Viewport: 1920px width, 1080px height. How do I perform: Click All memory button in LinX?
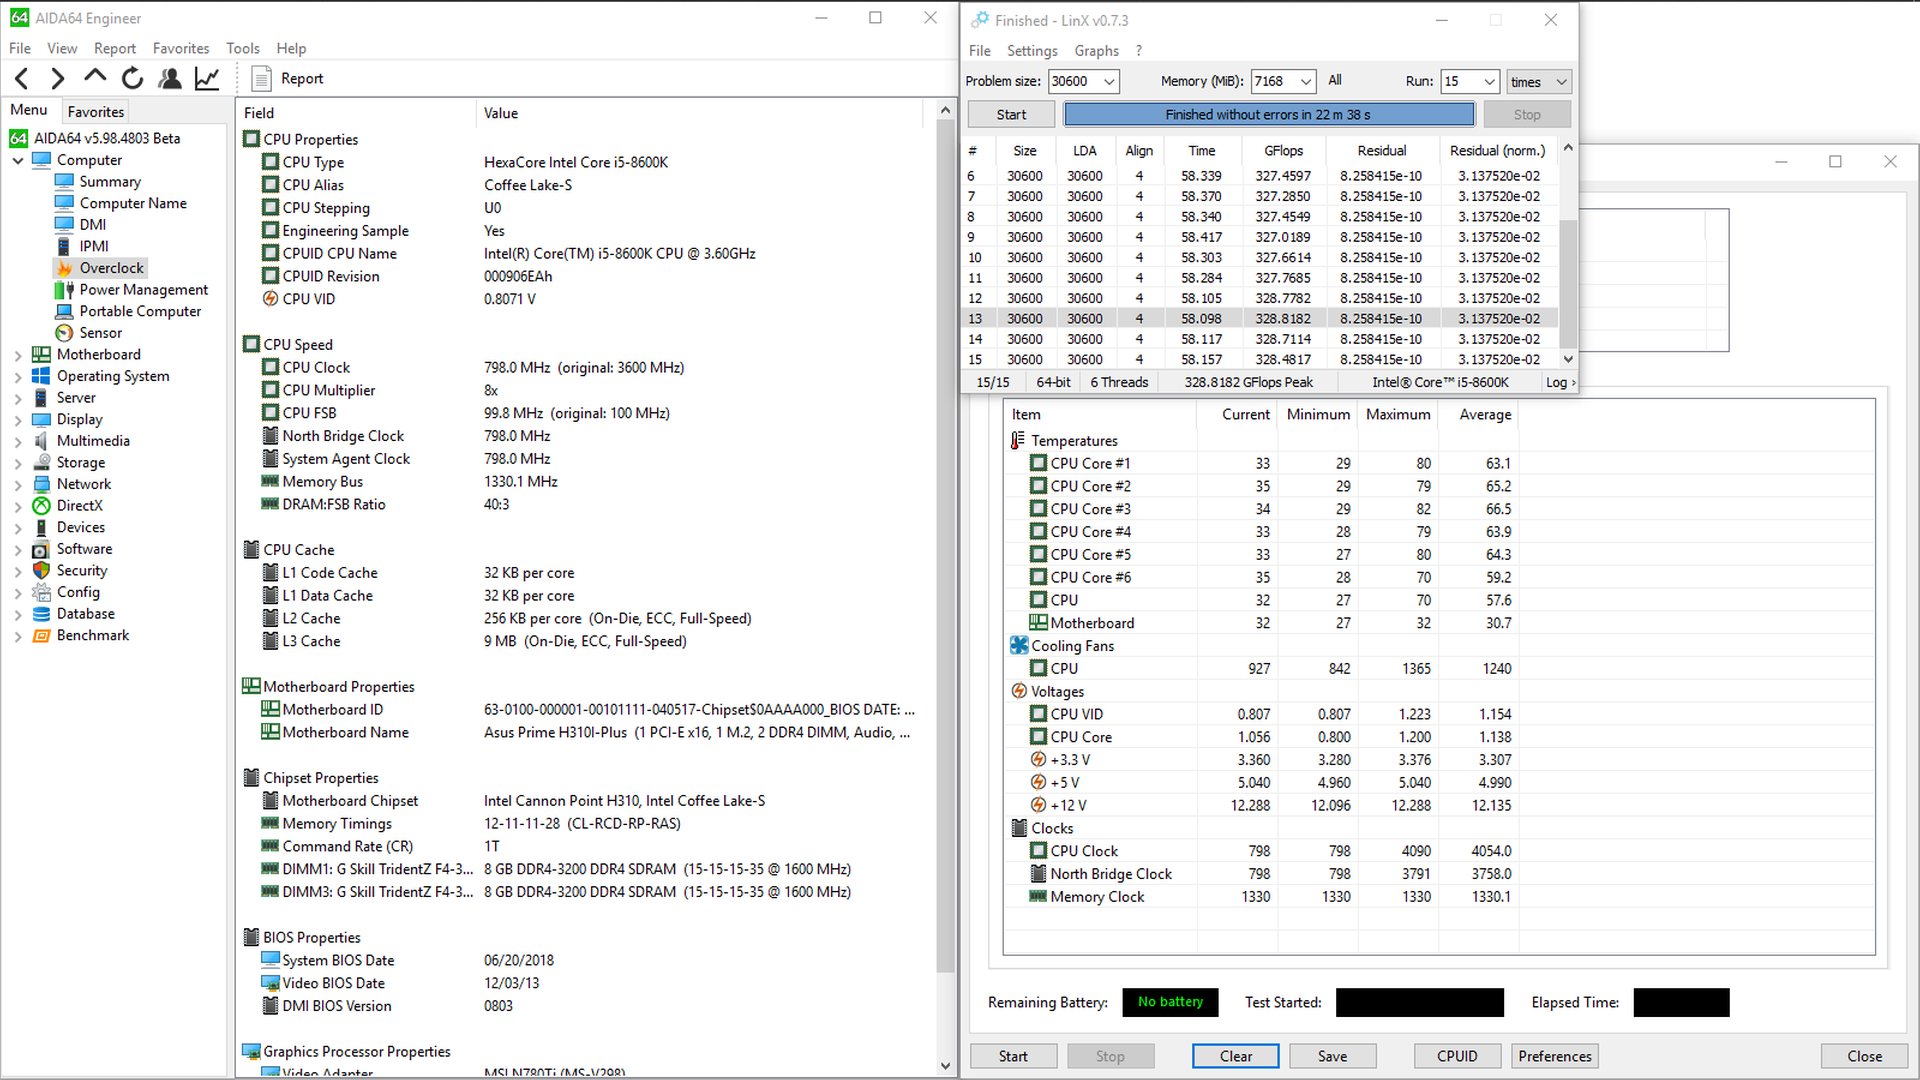click(1335, 81)
